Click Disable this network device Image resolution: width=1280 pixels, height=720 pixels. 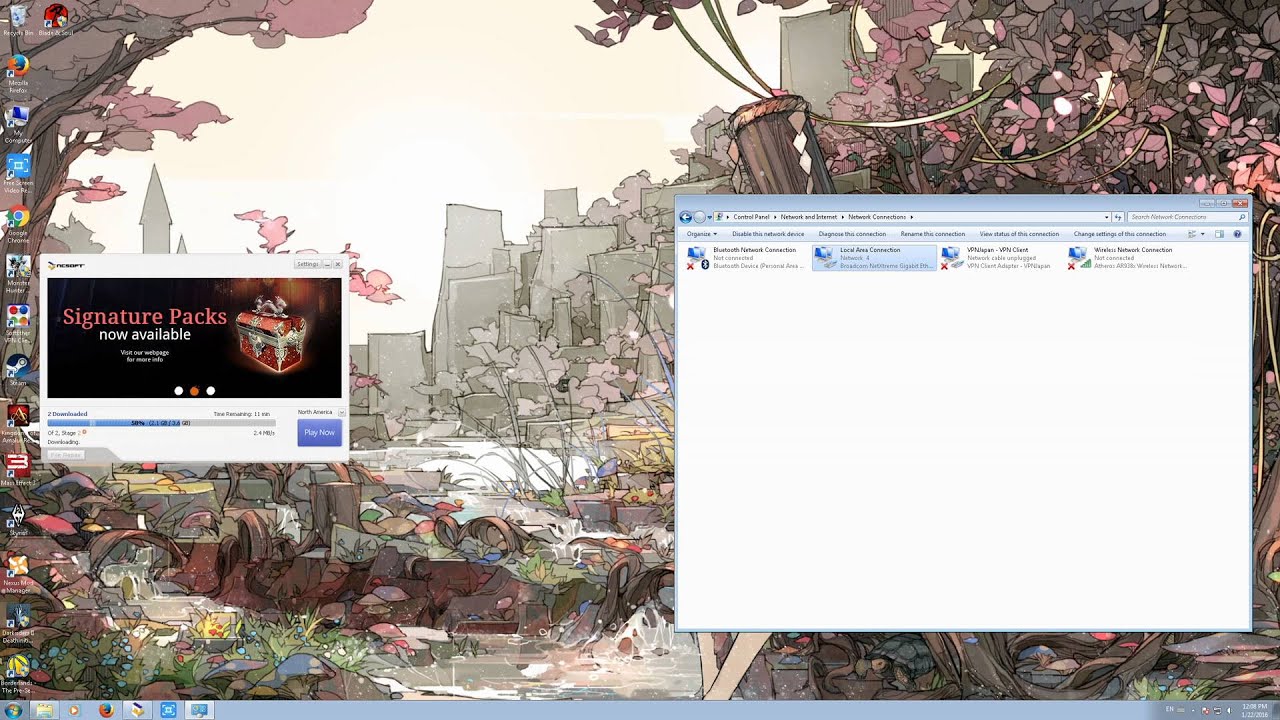(x=768, y=234)
